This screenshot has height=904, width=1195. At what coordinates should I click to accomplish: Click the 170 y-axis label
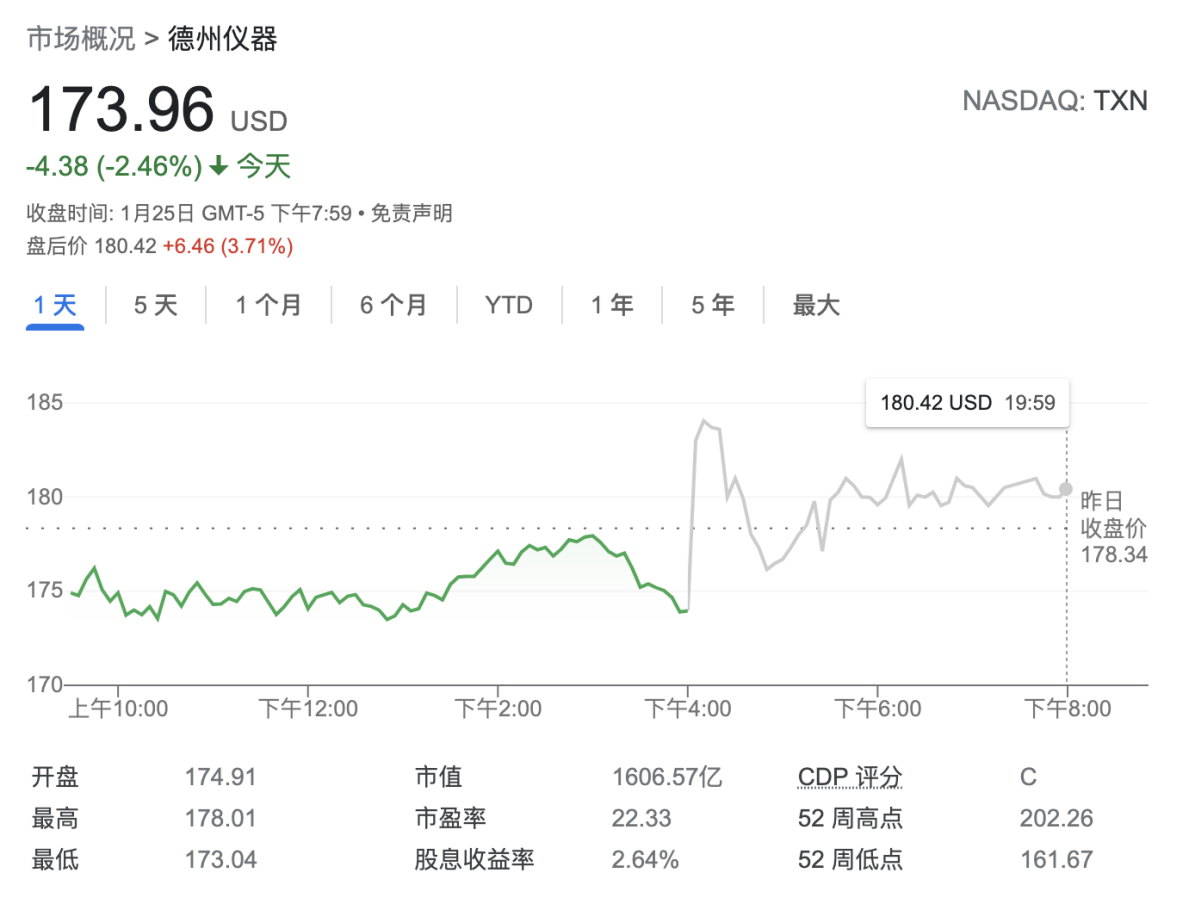tap(45, 684)
